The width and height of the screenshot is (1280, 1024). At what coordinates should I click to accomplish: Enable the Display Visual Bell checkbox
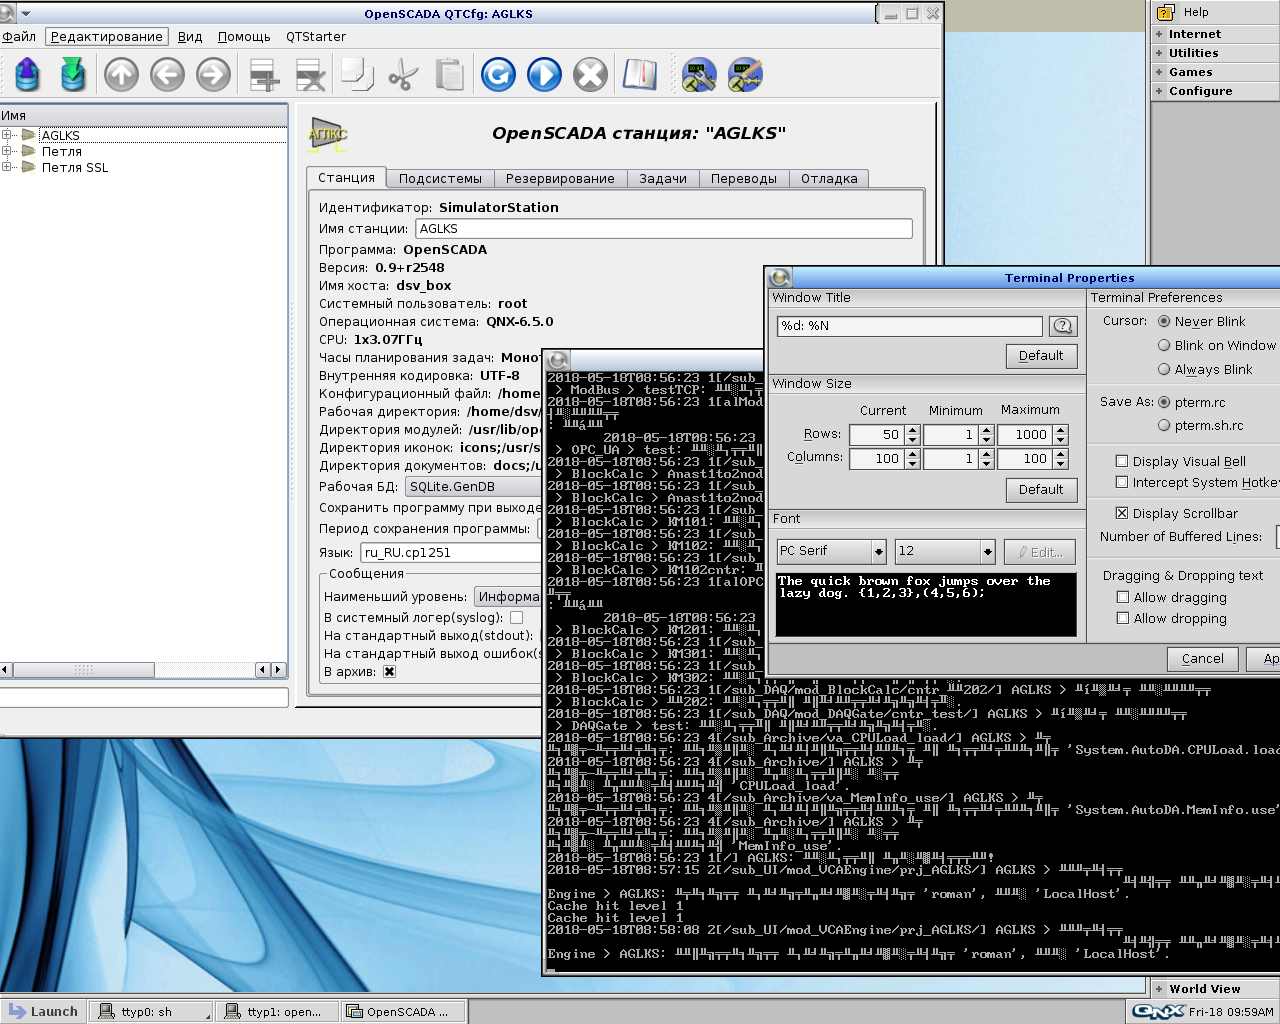[x=1122, y=461]
